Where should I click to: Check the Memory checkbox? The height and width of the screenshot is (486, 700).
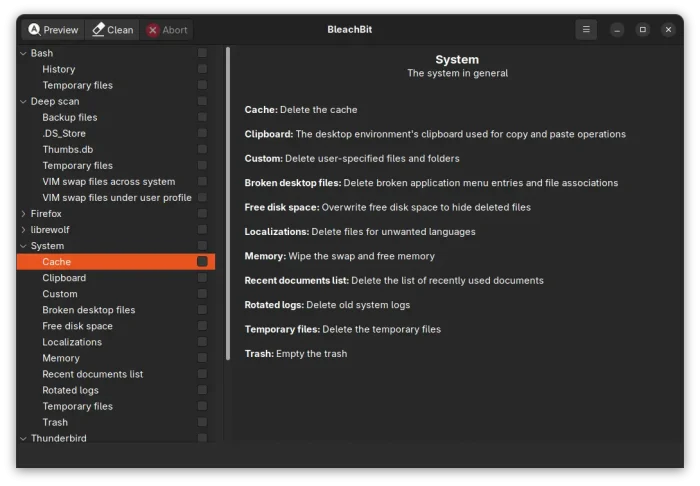coord(202,358)
